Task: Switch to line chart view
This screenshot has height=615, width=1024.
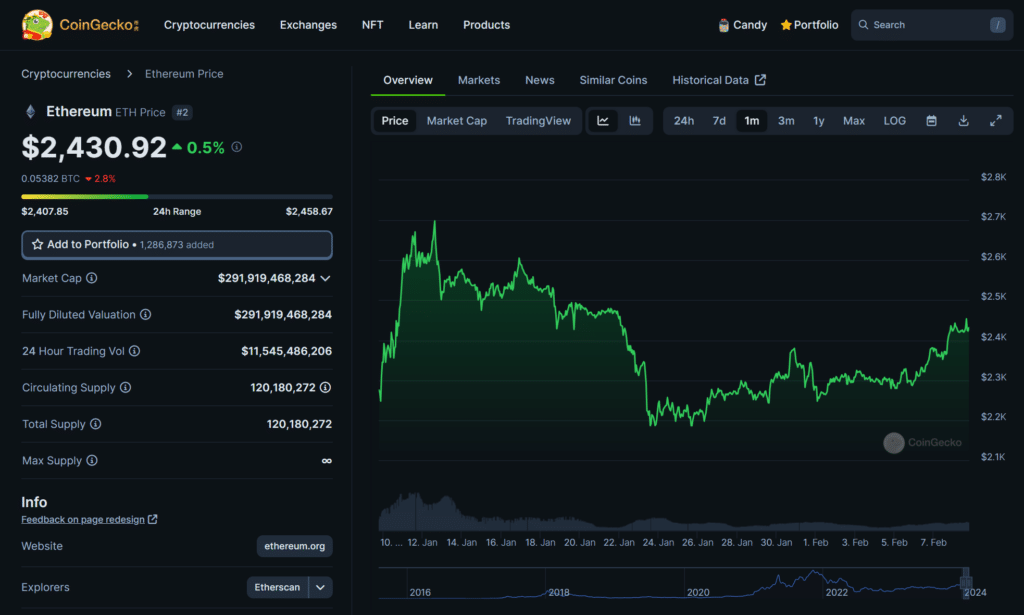Action: [603, 121]
